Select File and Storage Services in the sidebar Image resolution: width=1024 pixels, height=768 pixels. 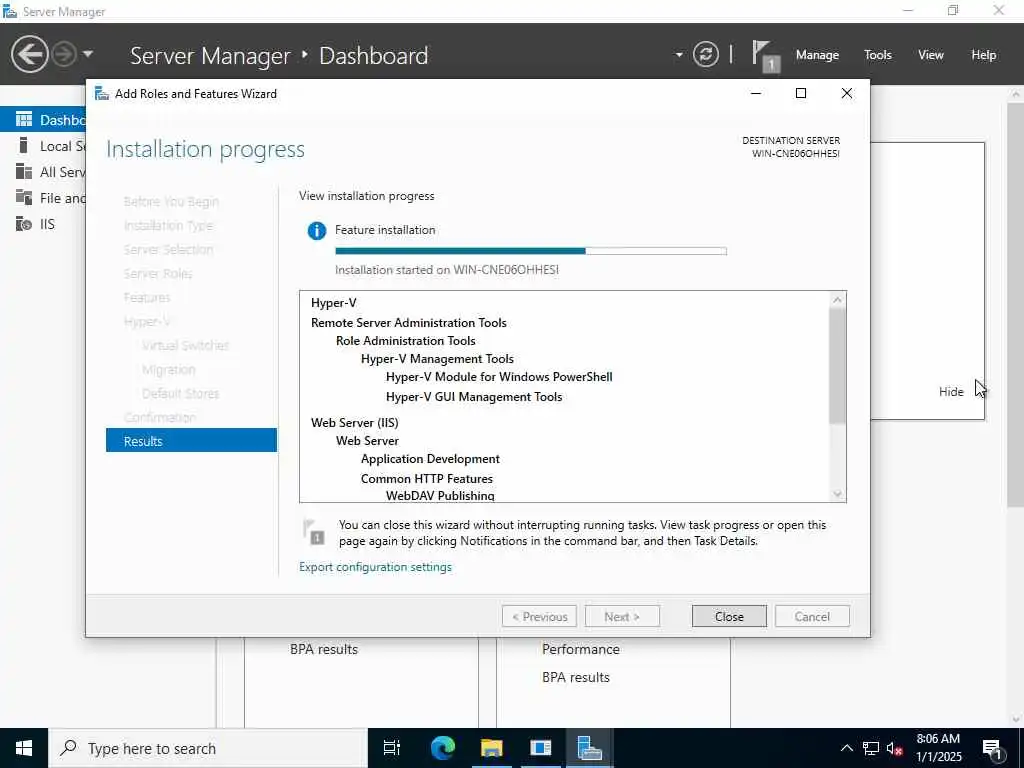[43, 198]
